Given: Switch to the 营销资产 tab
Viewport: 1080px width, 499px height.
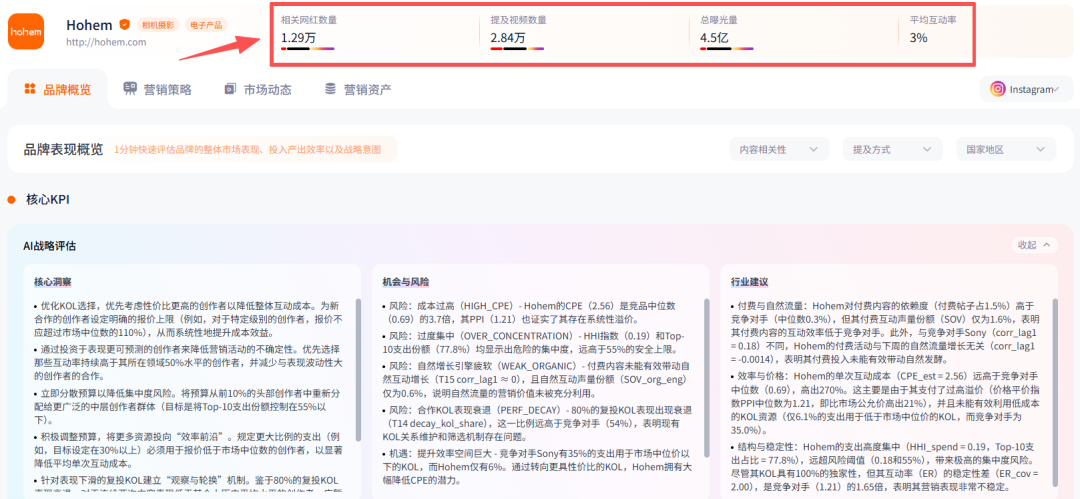Looking at the screenshot, I should click(358, 89).
